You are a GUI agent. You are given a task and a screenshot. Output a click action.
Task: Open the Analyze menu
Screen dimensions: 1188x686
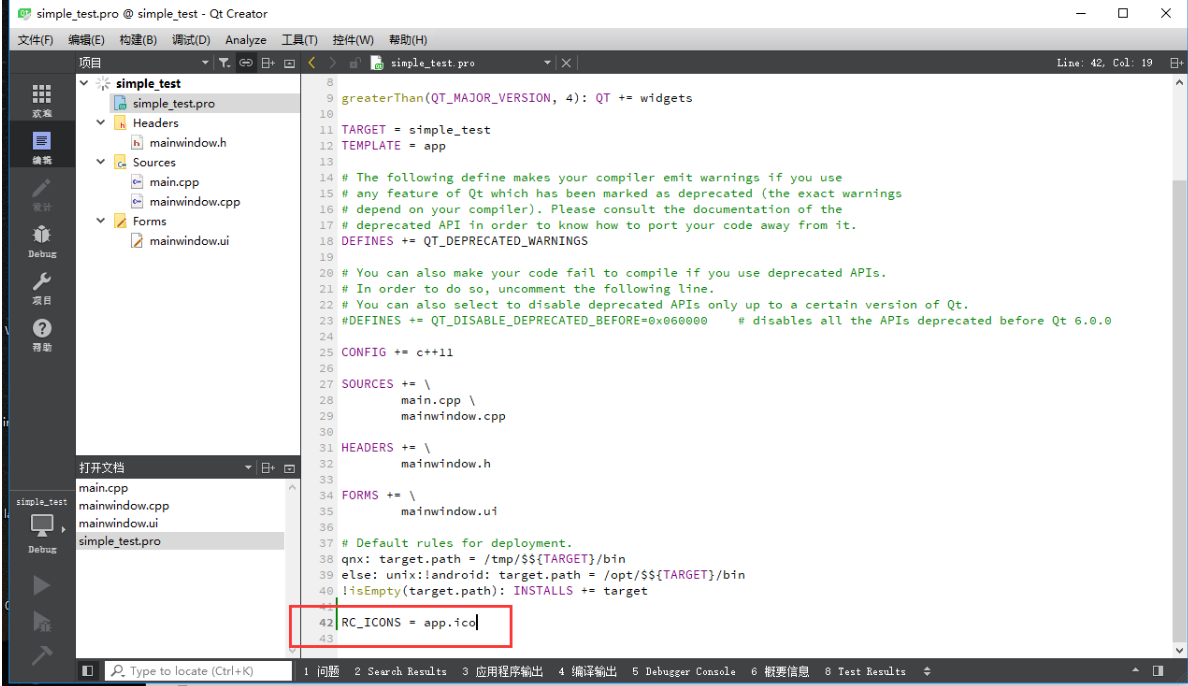tap(245, 40)
